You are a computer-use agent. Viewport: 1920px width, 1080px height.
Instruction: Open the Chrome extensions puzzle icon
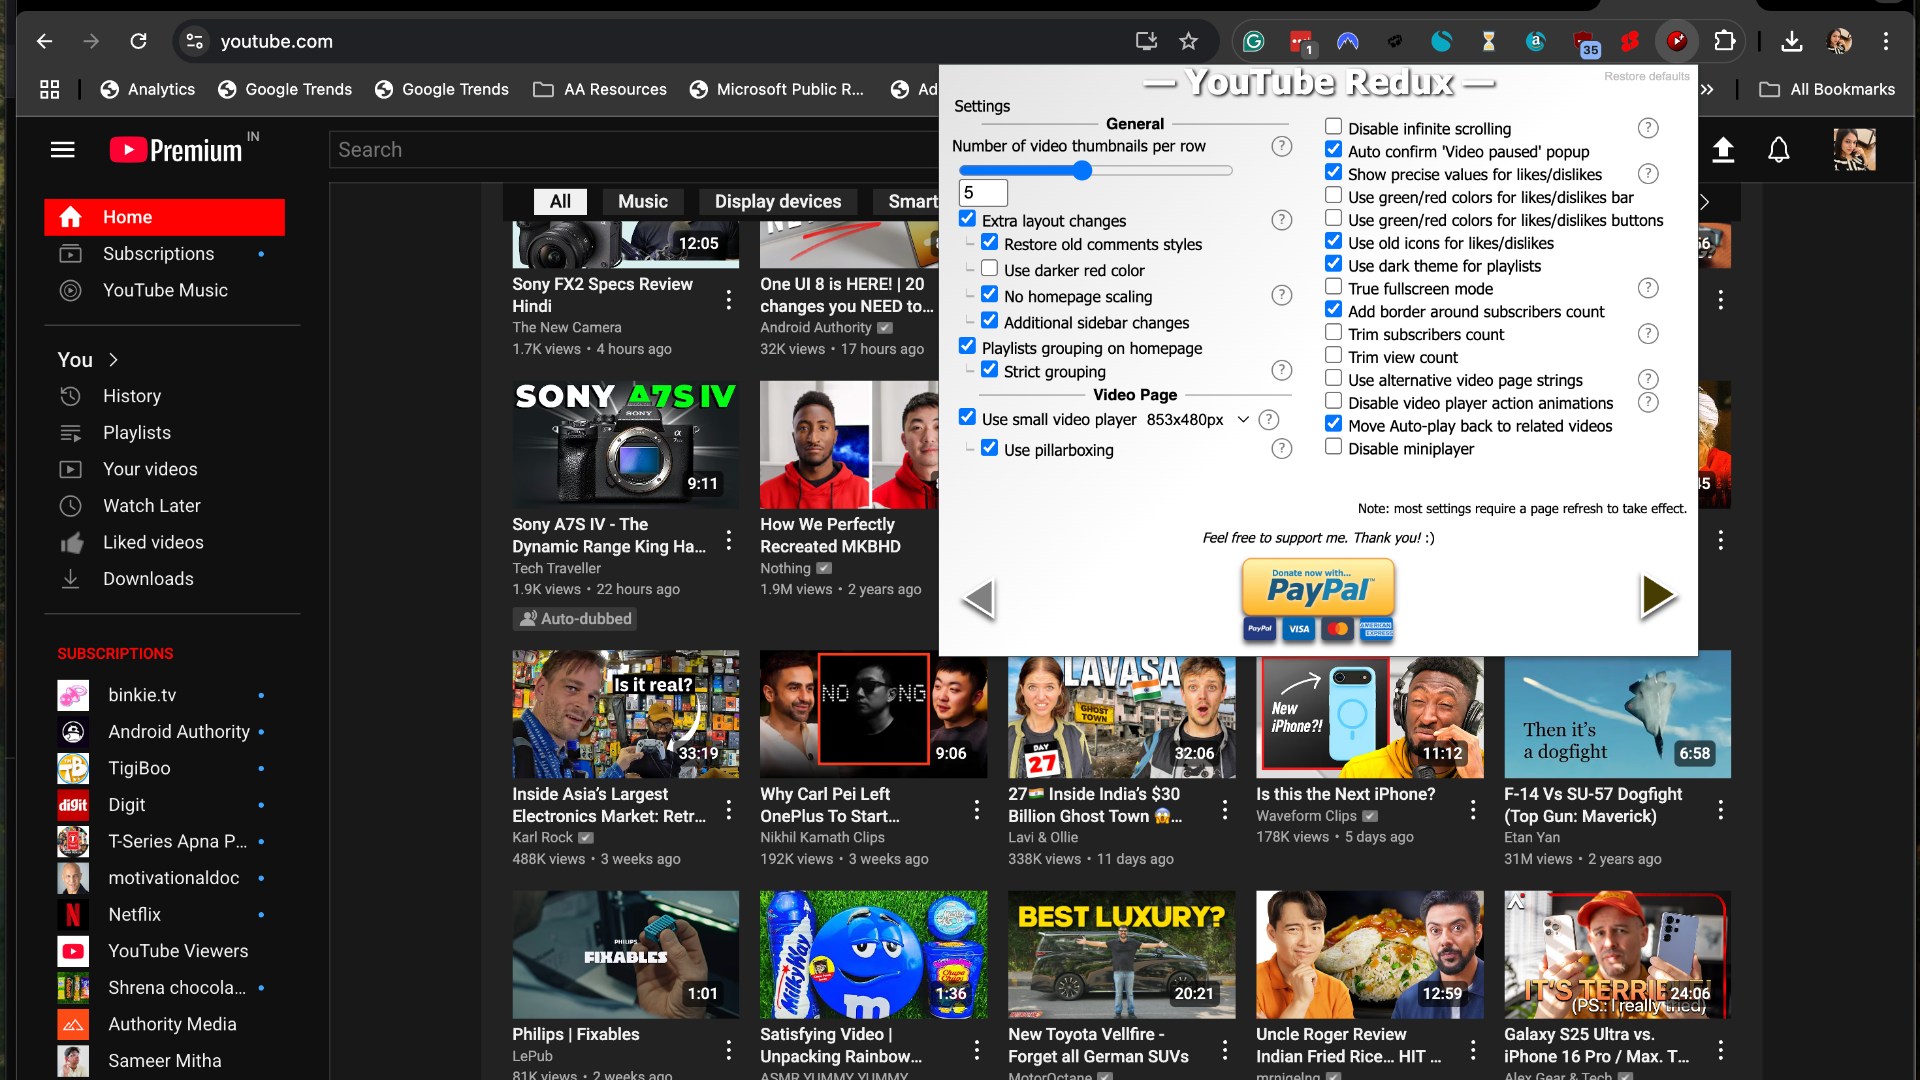[1725, 41]
